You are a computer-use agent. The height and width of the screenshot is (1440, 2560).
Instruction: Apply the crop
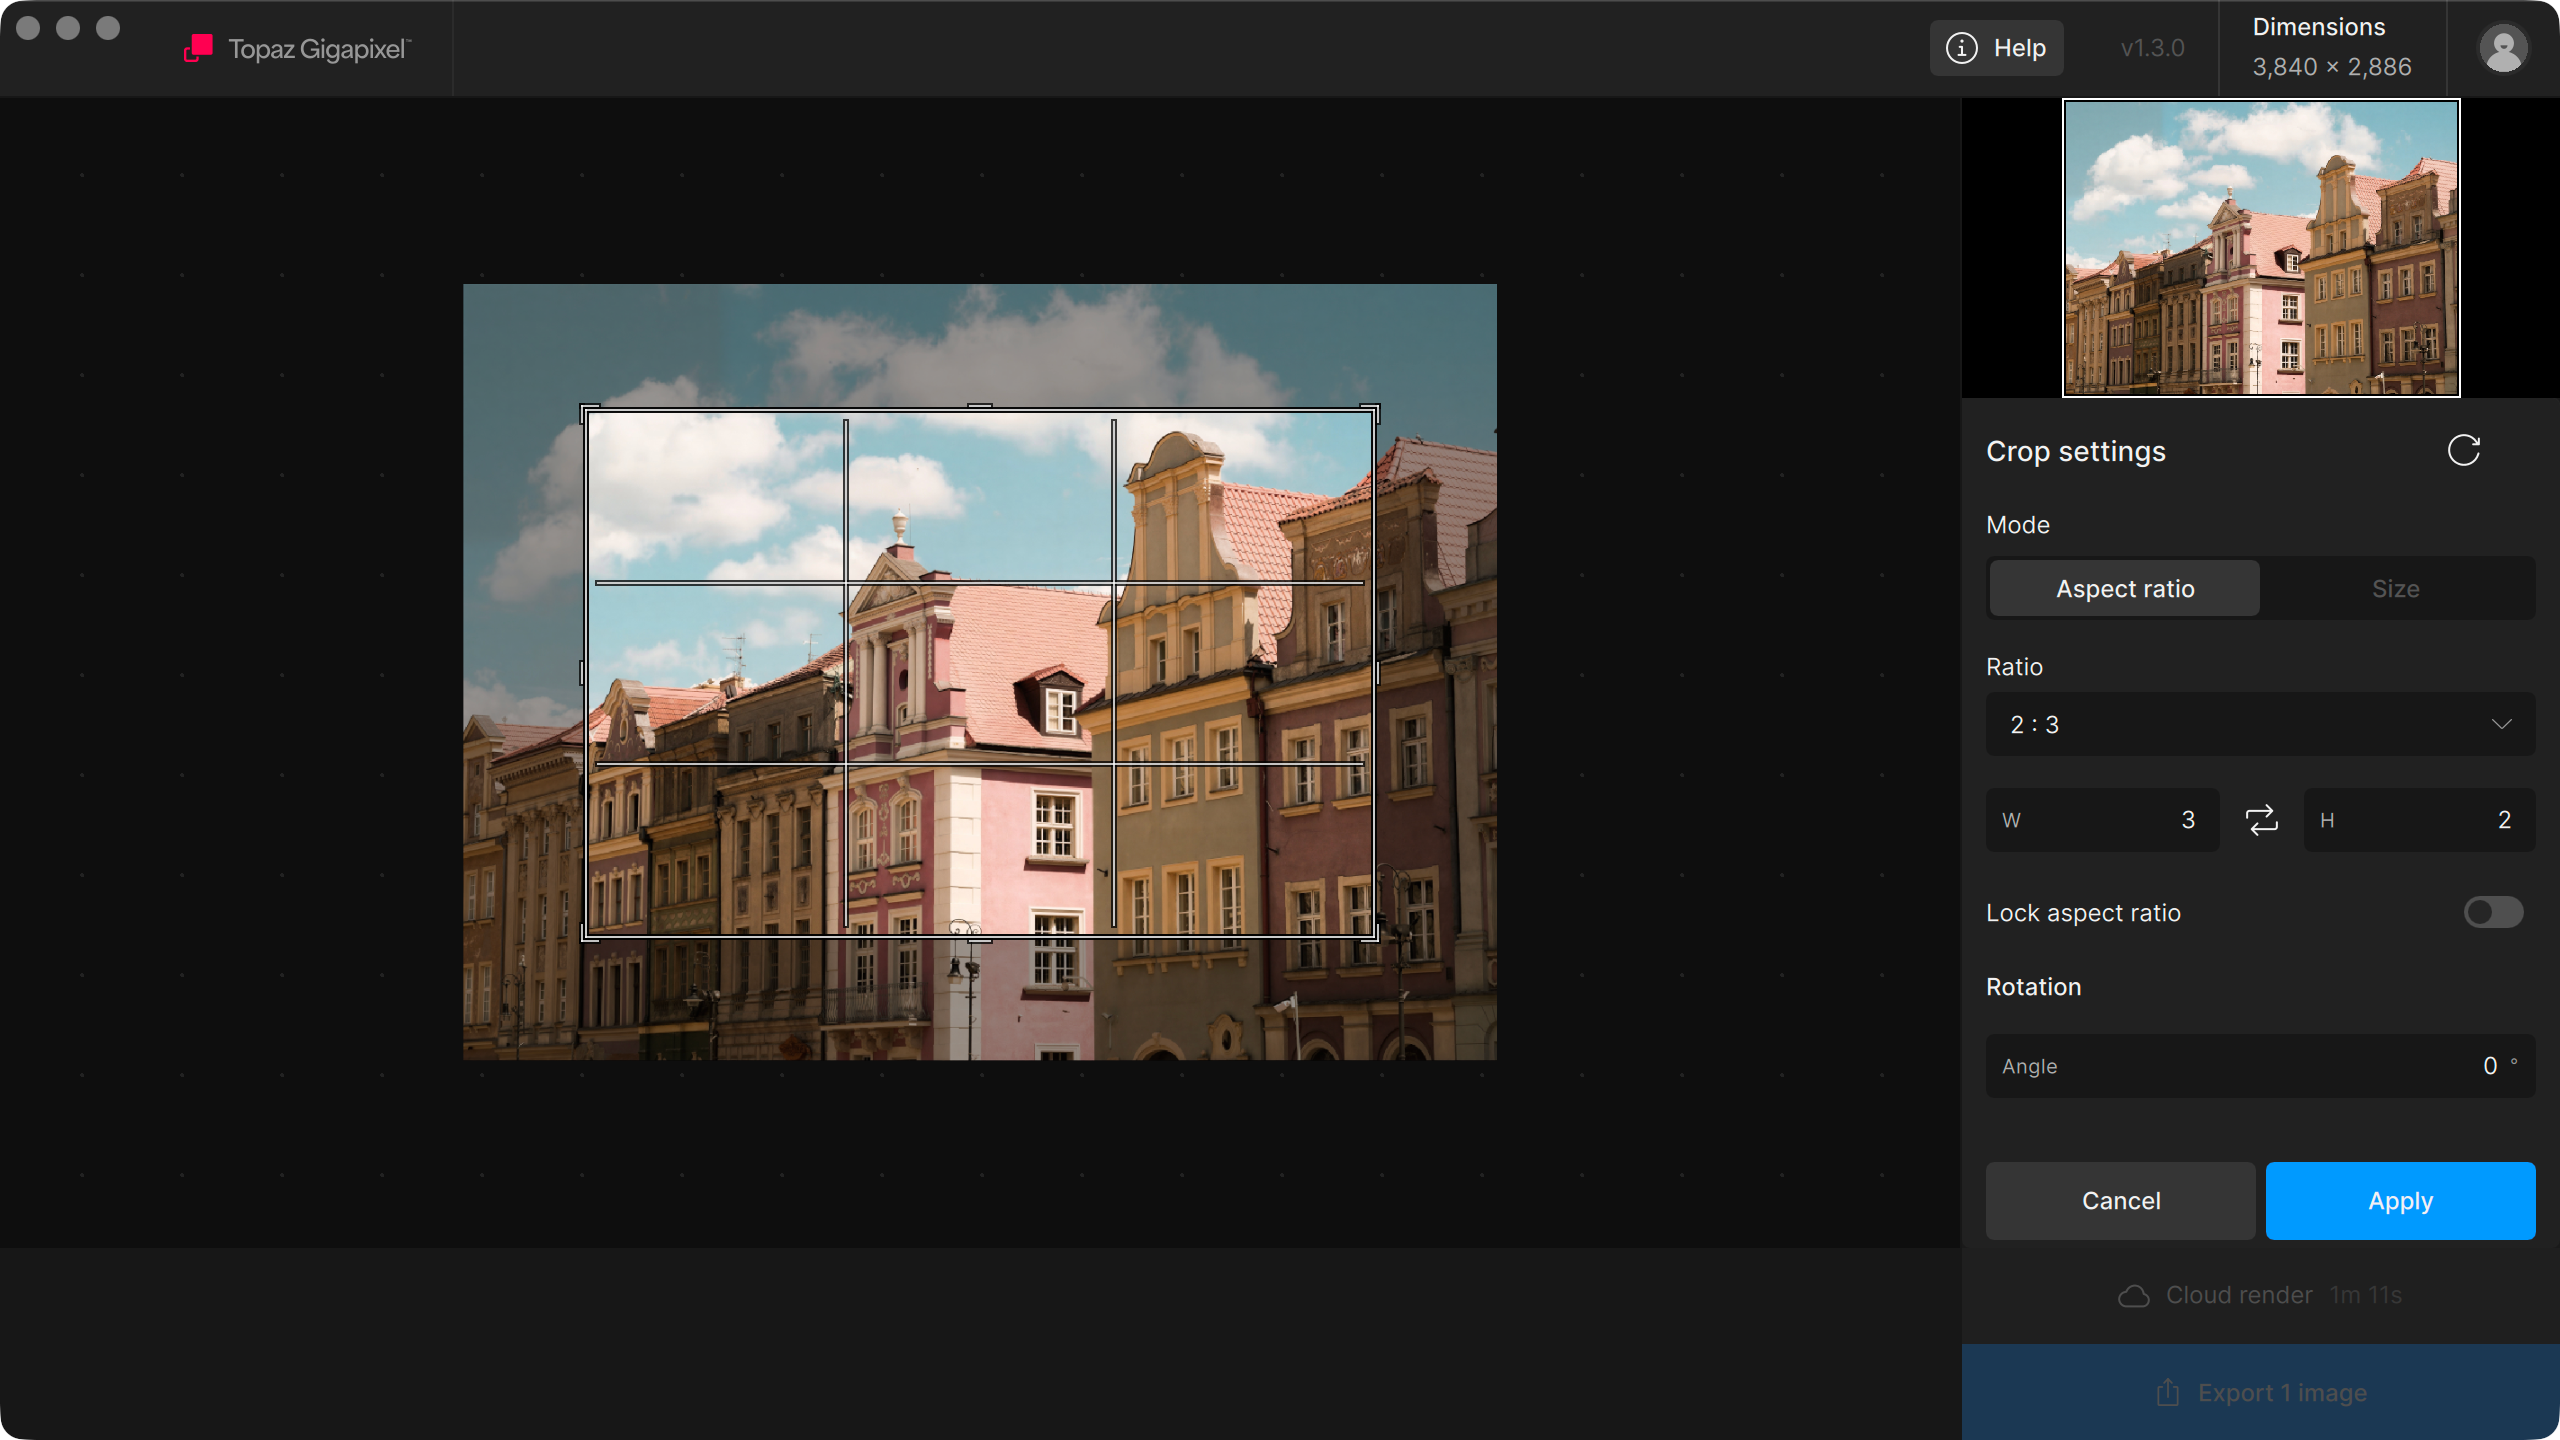click(x=2400, y=1201)
